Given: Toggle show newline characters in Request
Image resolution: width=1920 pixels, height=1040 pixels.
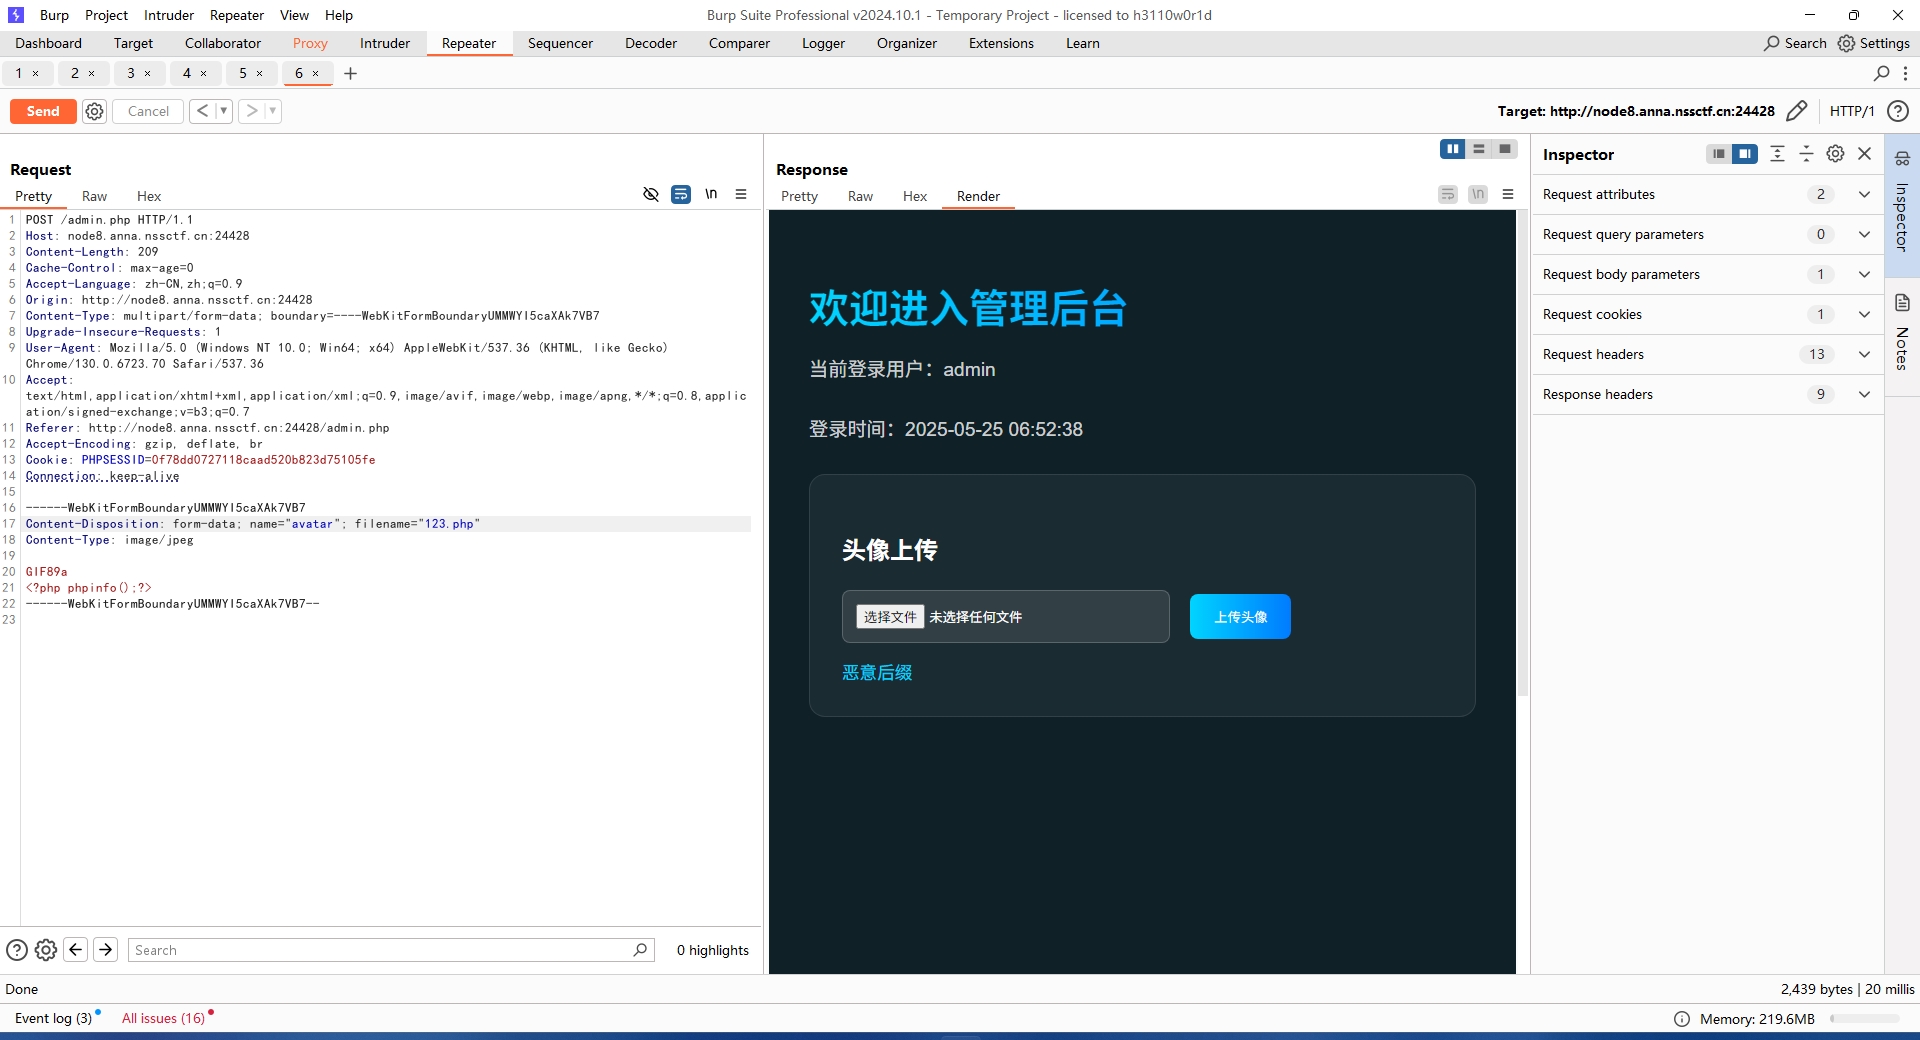Looking at the screenshot, I should 711,194.
